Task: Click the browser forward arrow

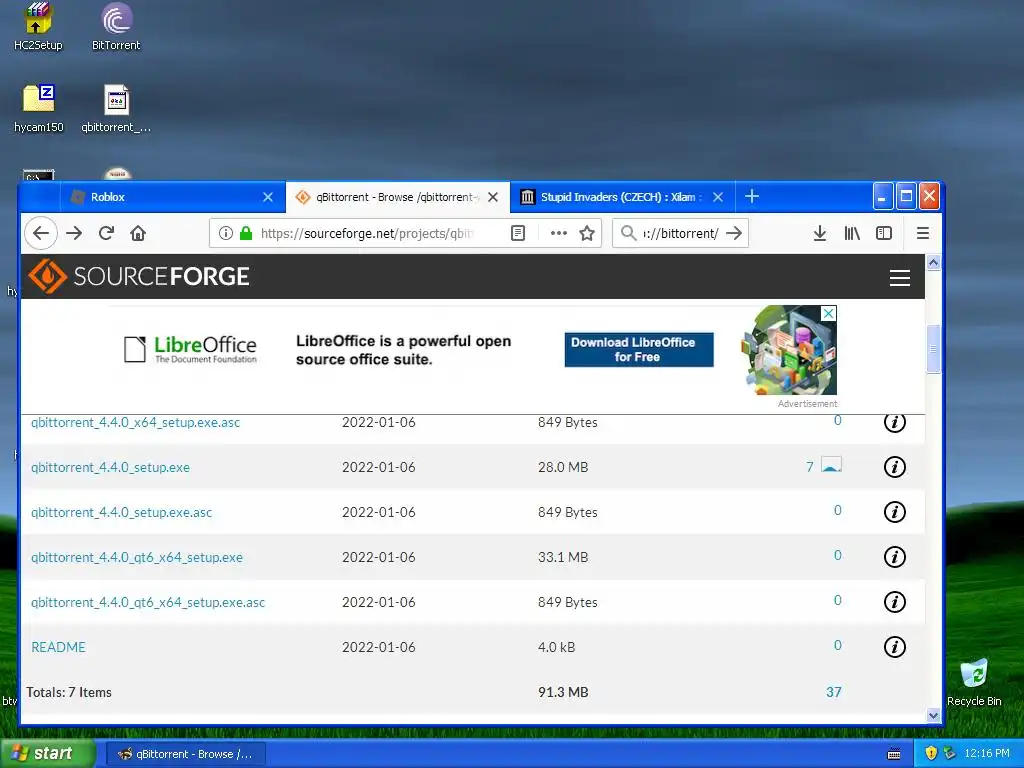Action: pyautogui.click(x=74, y=233)
